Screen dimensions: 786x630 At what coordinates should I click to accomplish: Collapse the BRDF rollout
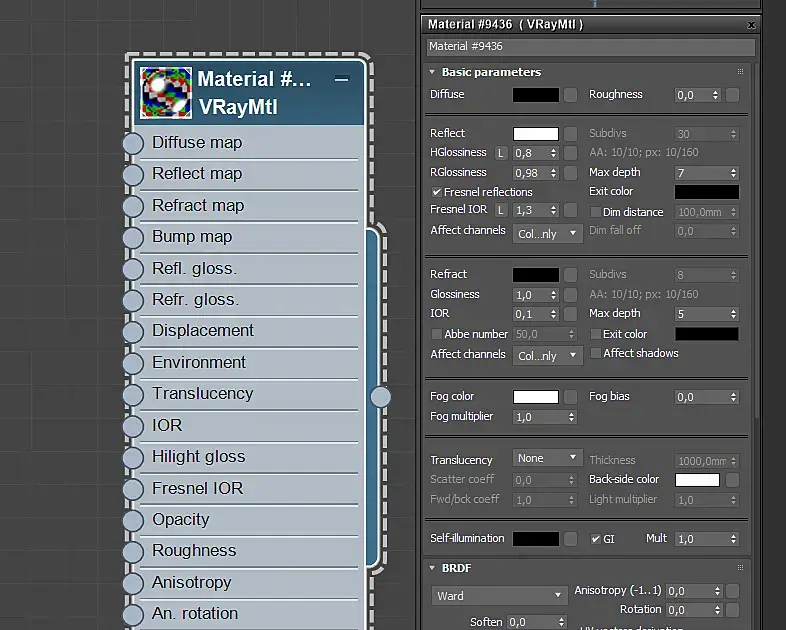[432, 568]
